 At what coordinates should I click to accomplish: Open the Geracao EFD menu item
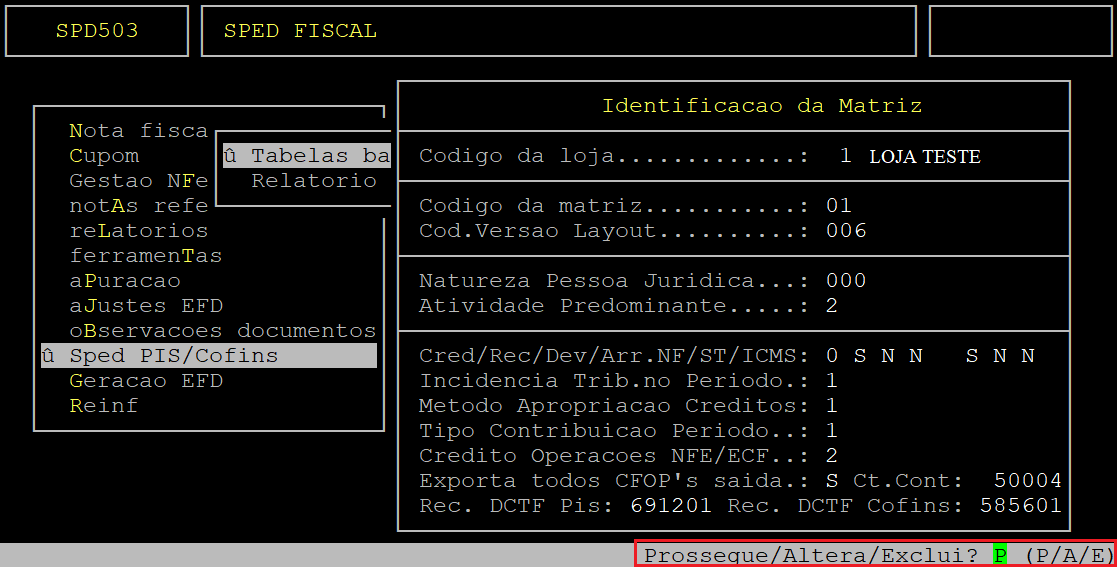pos(146,380)
